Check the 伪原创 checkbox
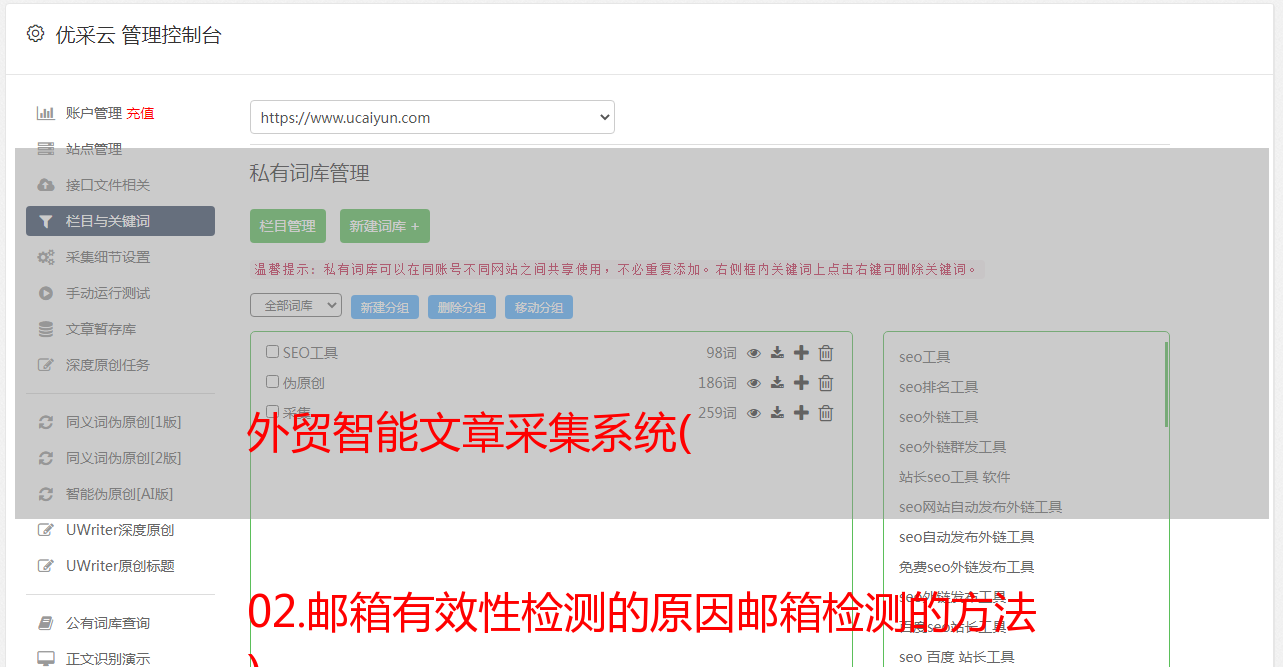The image size is (1283, 667). [x=272, y=382]
